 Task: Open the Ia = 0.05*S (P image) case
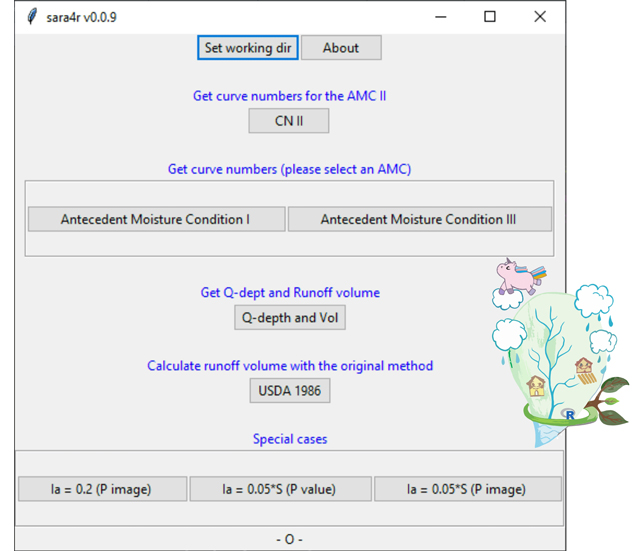[x=466, y=489]
